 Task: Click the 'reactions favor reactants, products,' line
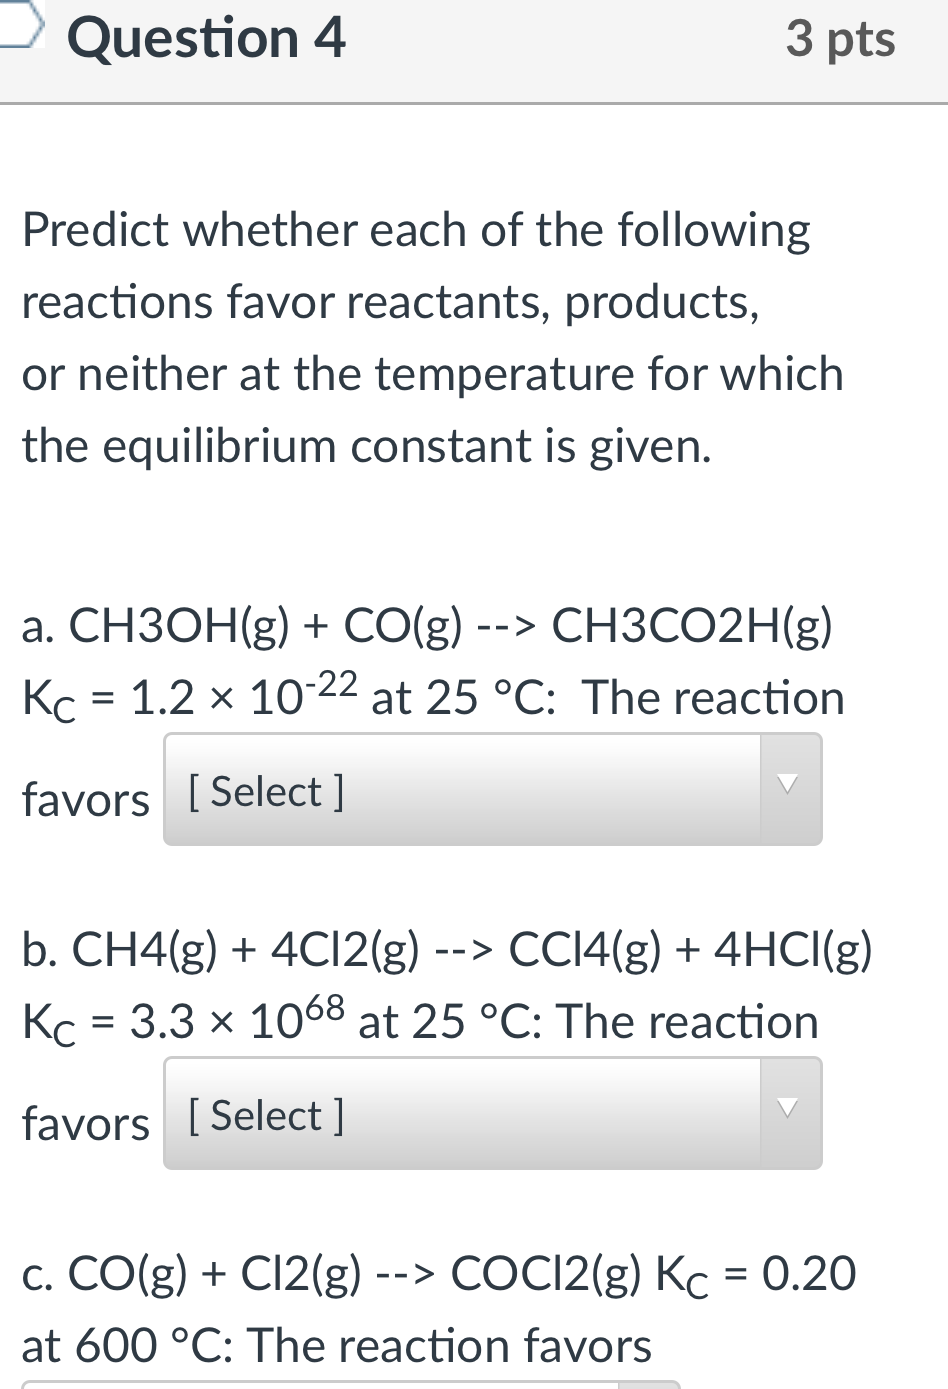(390, 302)
